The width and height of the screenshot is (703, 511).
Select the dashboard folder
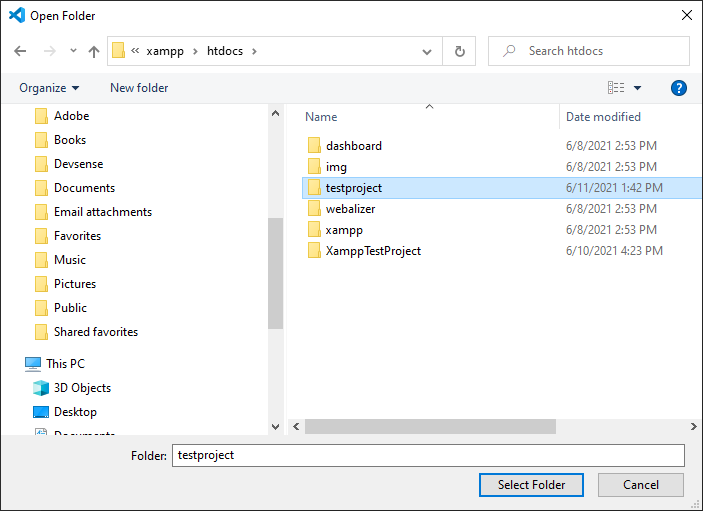(x=354, y=146)
